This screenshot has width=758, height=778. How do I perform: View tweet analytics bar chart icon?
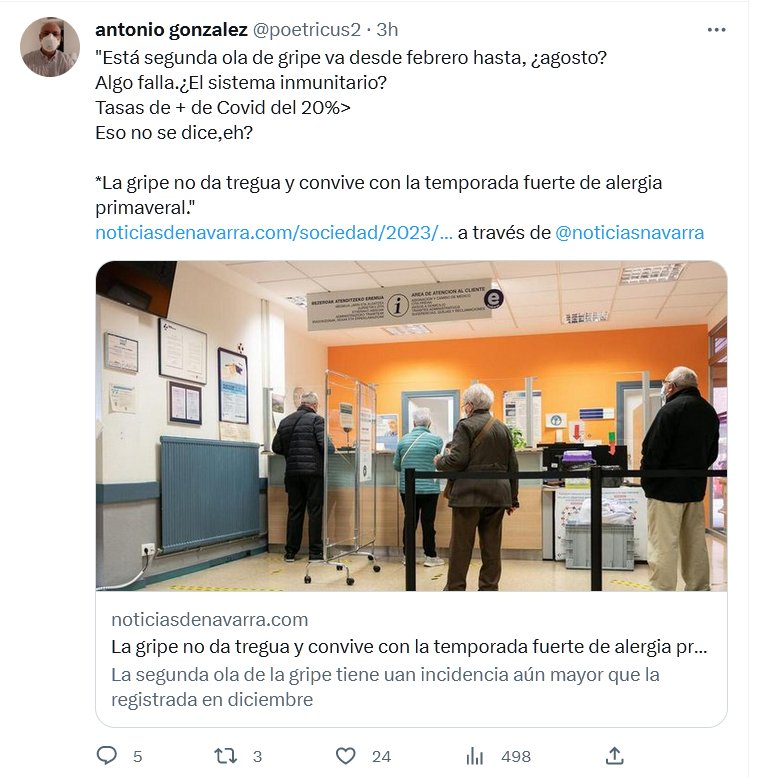pos(475,756)
